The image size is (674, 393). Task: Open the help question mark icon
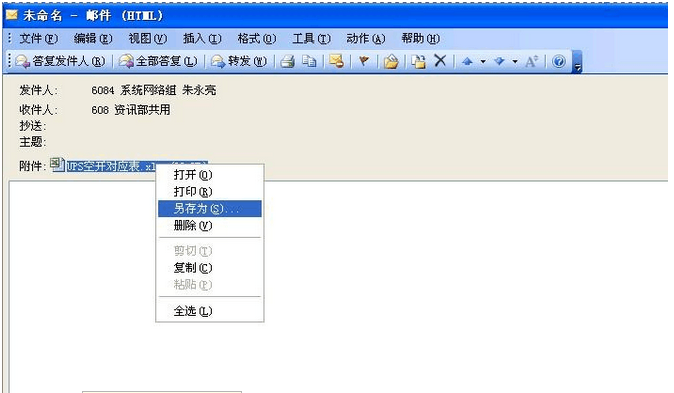[558, 61]
